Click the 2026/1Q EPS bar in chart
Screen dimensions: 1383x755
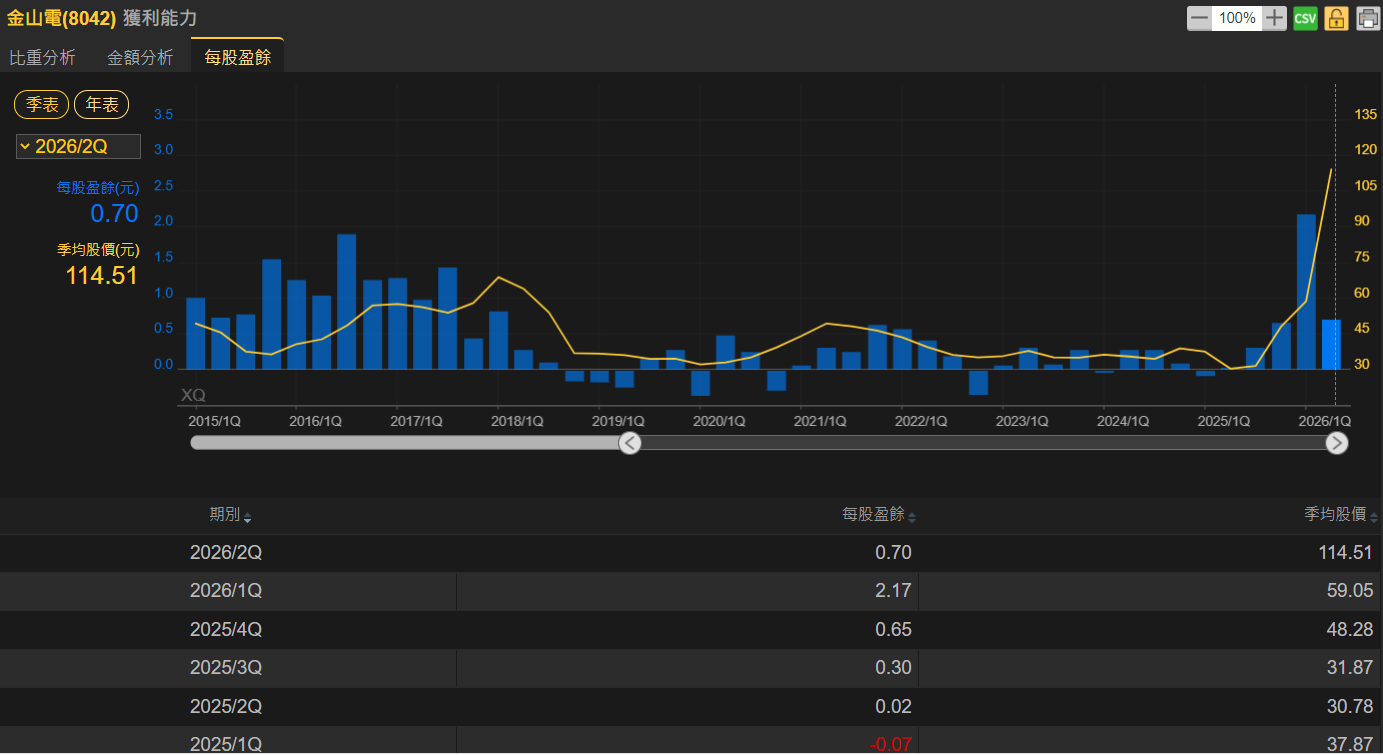tap(1306, 292)
